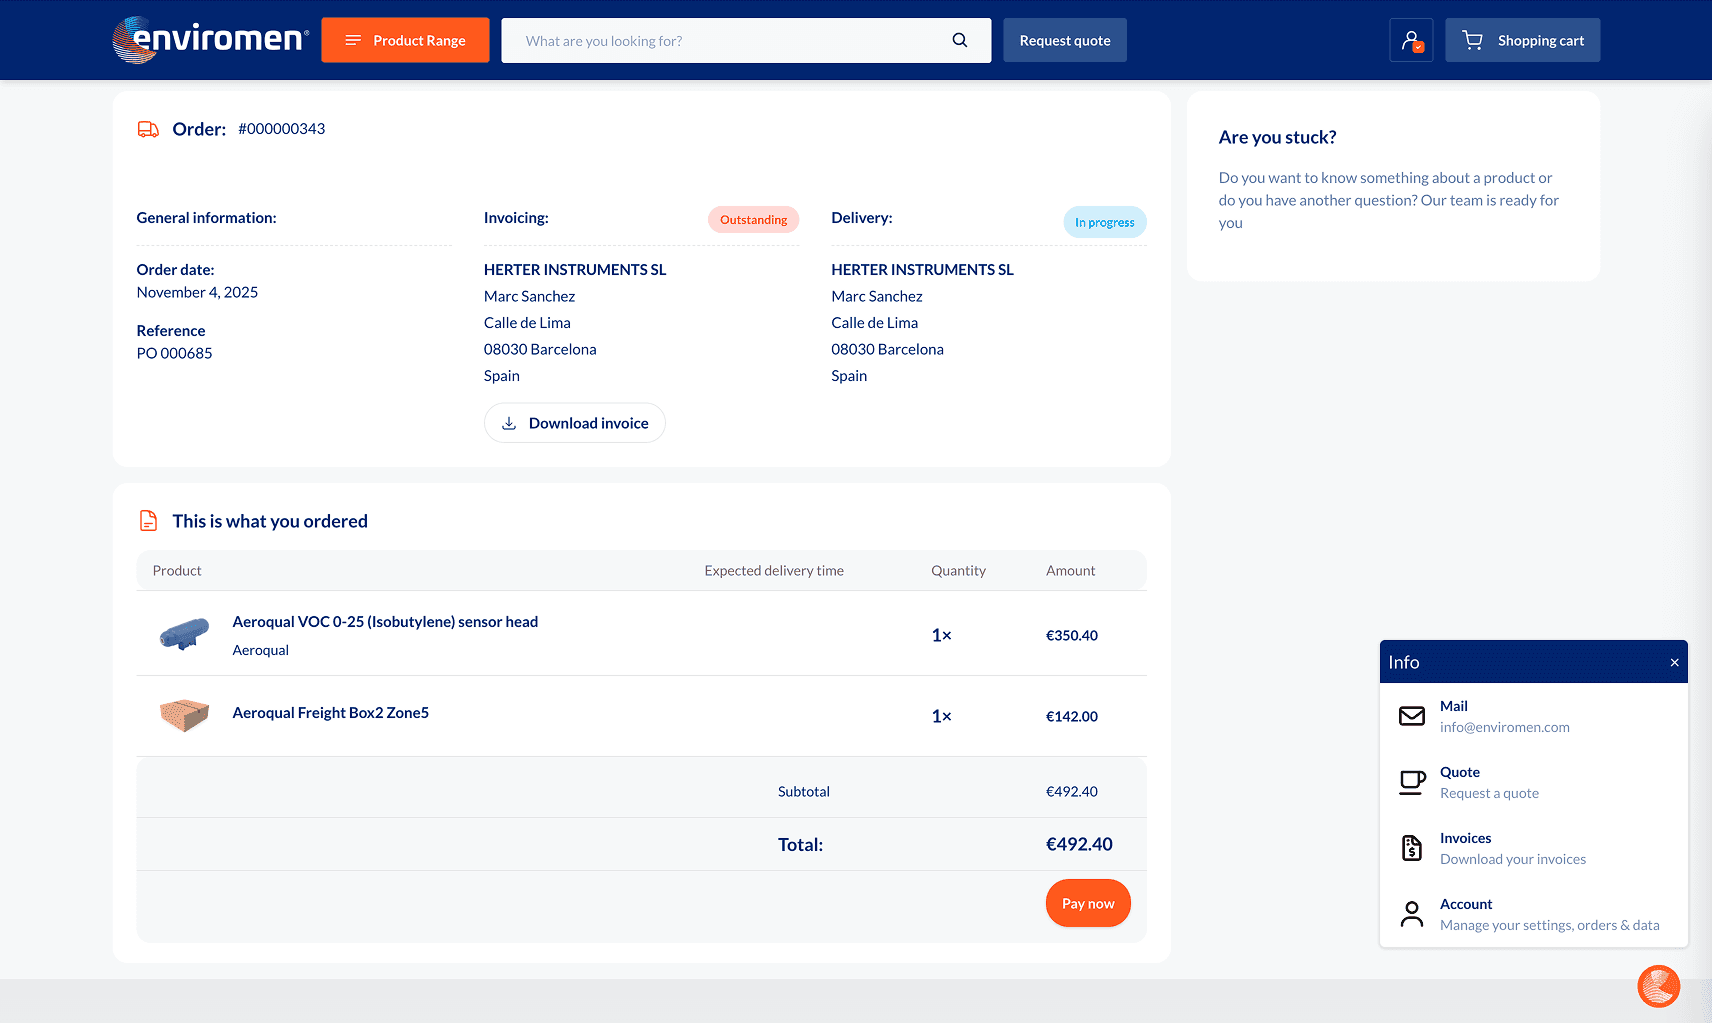Click the Product column header

click(x=177, y=571)
